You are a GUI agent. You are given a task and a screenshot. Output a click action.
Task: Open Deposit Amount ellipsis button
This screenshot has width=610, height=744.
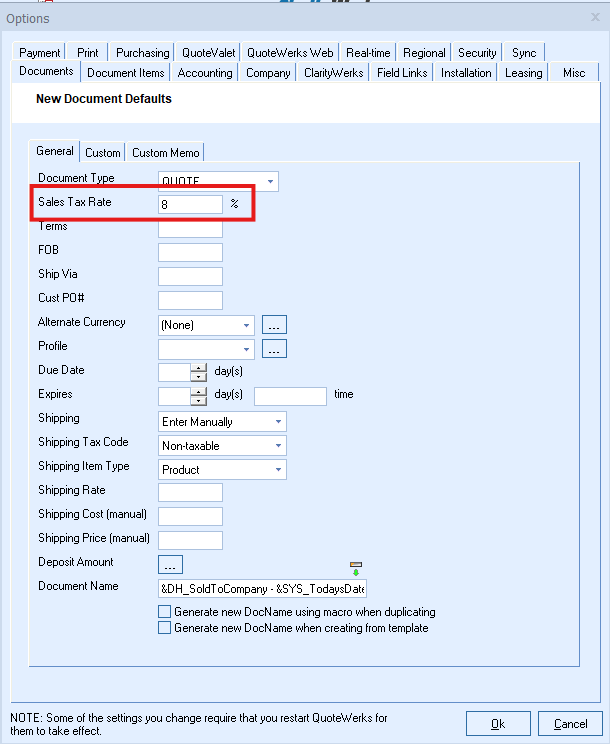170,564
